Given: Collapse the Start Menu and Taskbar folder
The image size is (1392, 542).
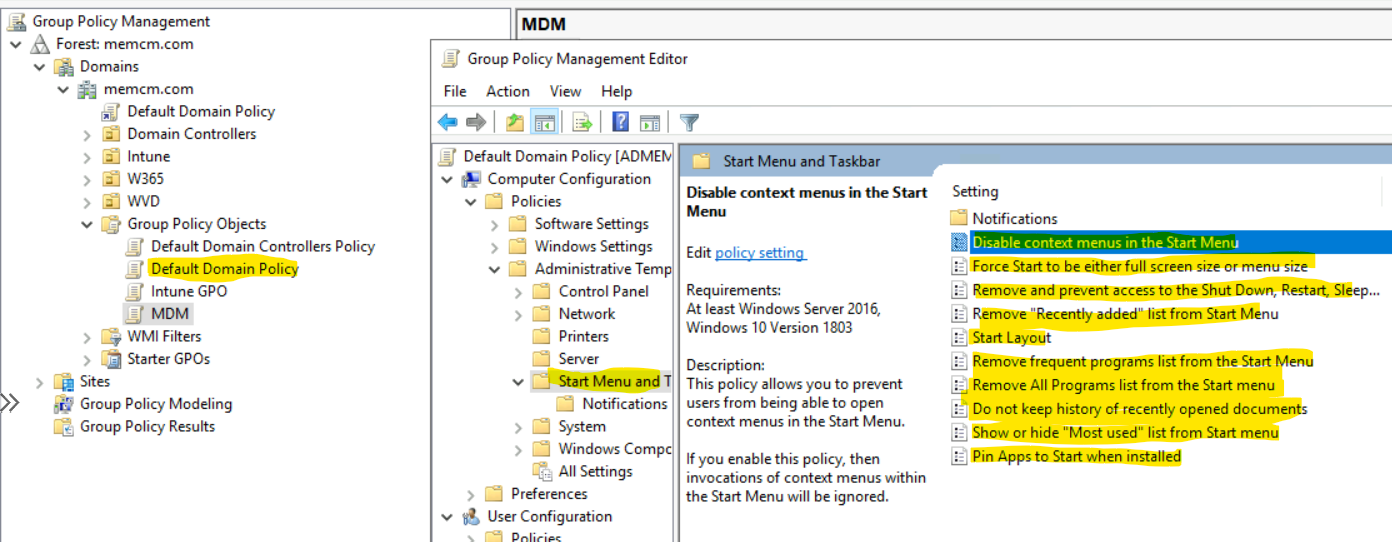Looking at the screenshot, I should pyautogui.click(x=518, y=381).
